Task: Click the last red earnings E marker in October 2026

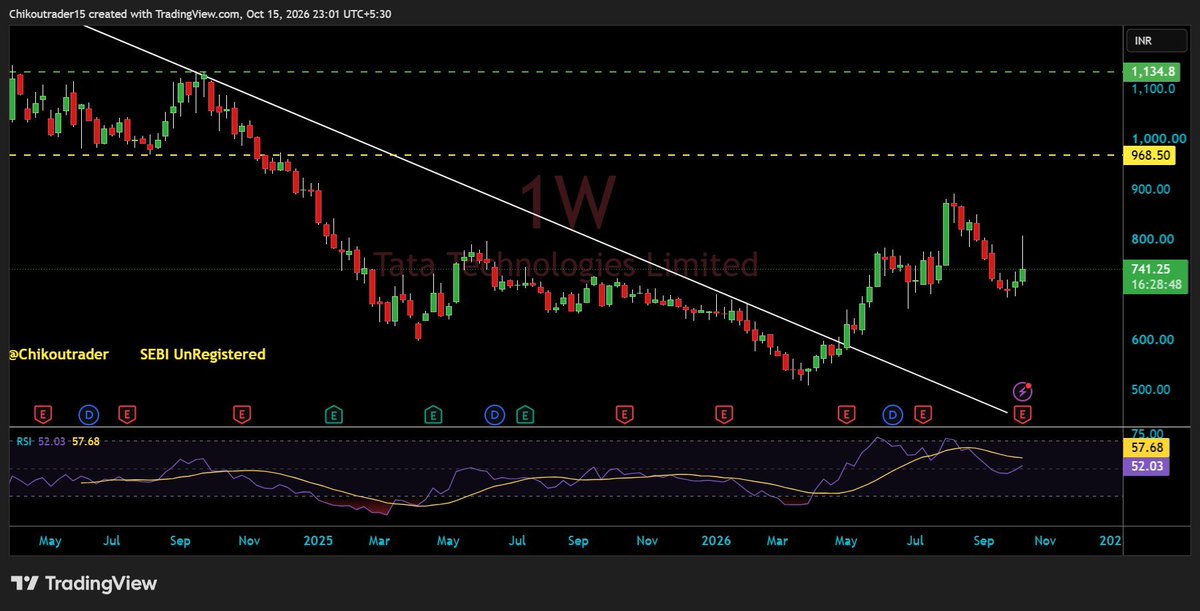Action: coord(1023,412)
